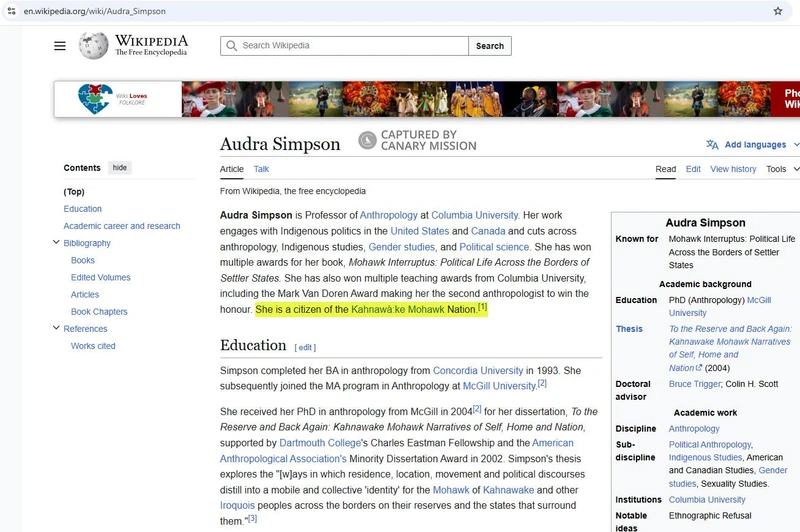Screen dimensions: 800x532
Task: Open the Iroquois link
Action: (237, 505)
